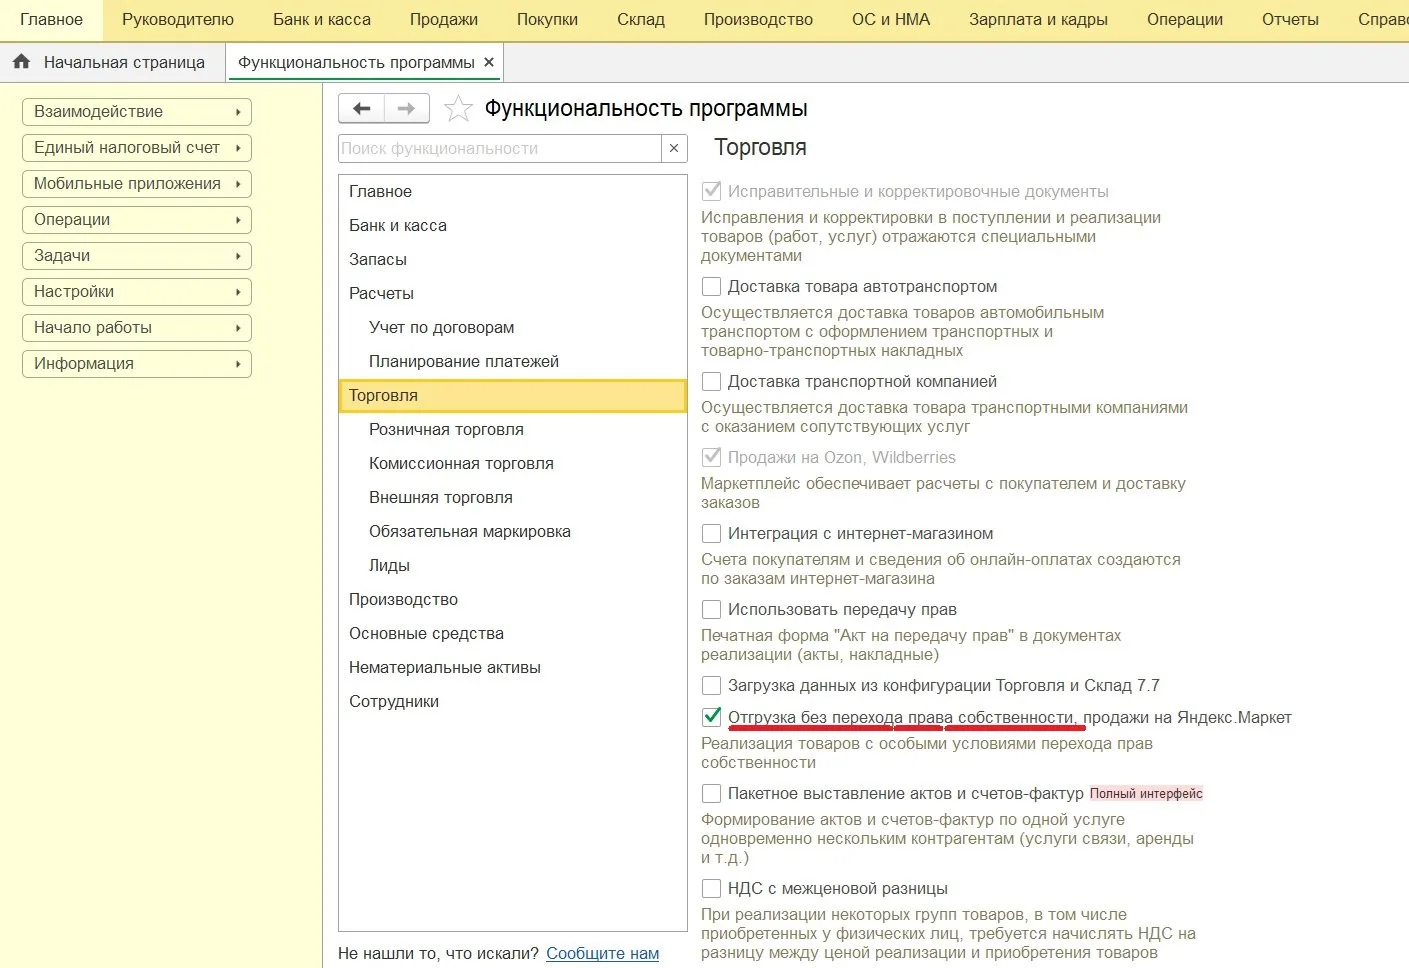Select Производство in the sections list
1409x968 pixels.
coord(513,599)
